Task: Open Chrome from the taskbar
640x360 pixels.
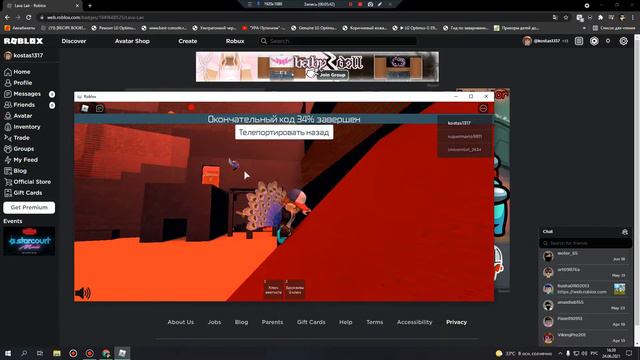Action: tap(106, 353)
